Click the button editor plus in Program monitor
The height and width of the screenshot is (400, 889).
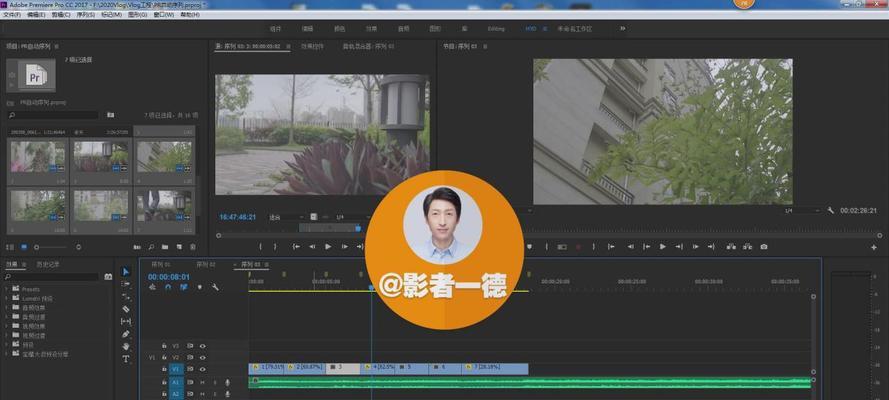(874, 247)
